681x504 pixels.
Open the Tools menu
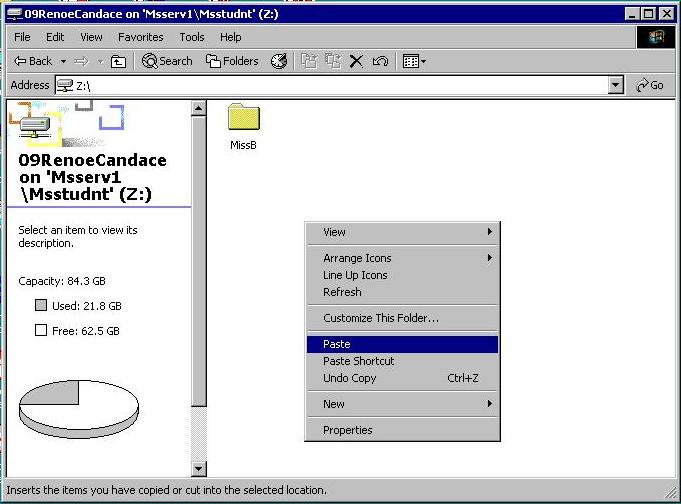click(192, 37)
